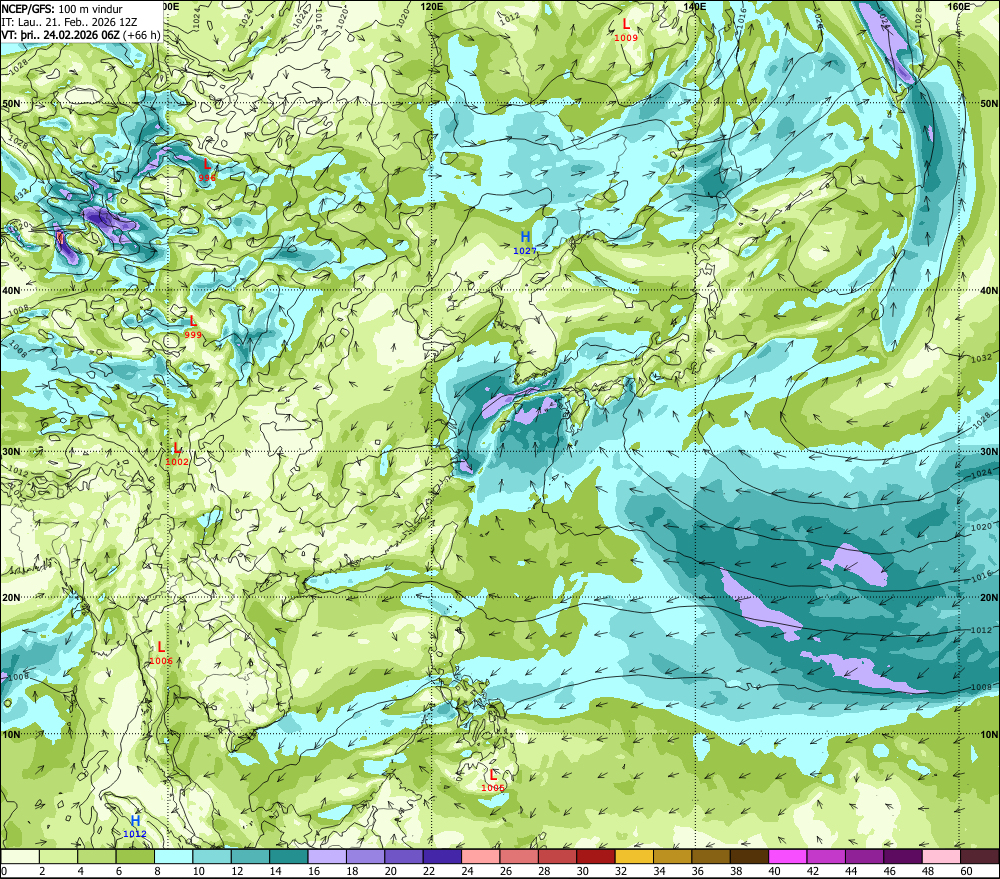Image resolution: width=1000 pixels, height=879 pixels.
Task: Click the legend number 20
Action: pos(391,871)
